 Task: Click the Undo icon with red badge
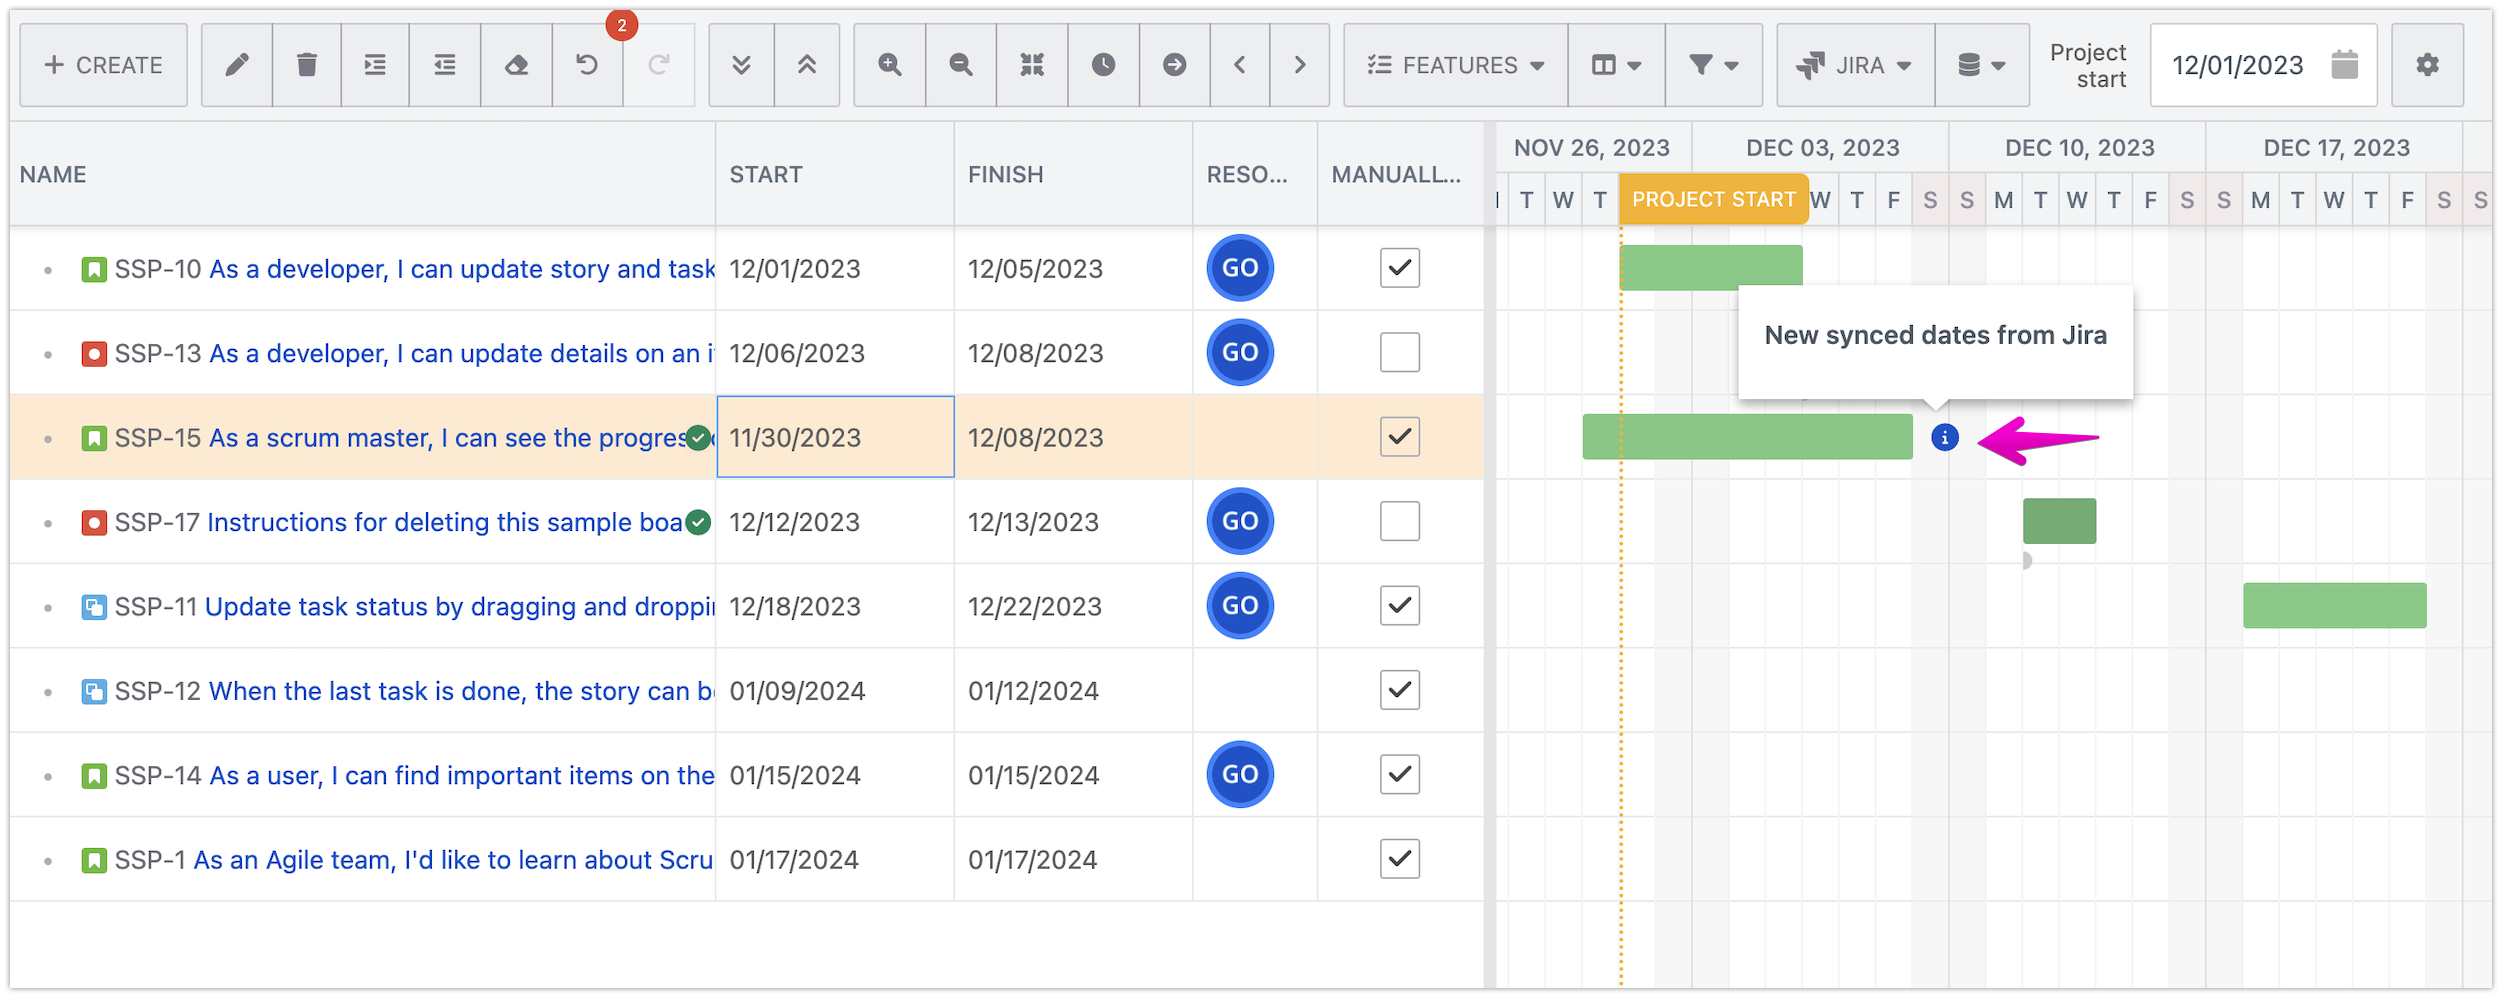point(587,65)
